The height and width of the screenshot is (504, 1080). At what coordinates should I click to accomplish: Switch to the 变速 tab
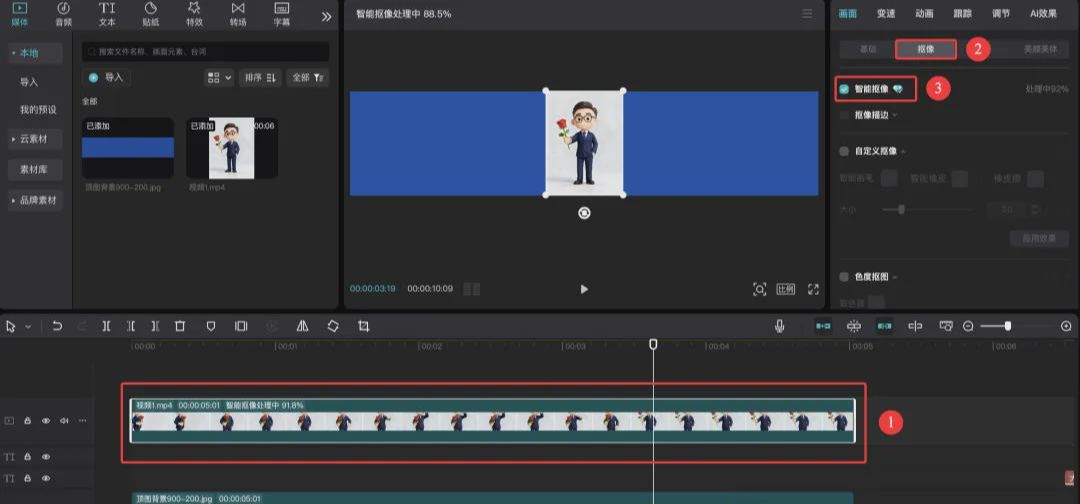(886, 14)
